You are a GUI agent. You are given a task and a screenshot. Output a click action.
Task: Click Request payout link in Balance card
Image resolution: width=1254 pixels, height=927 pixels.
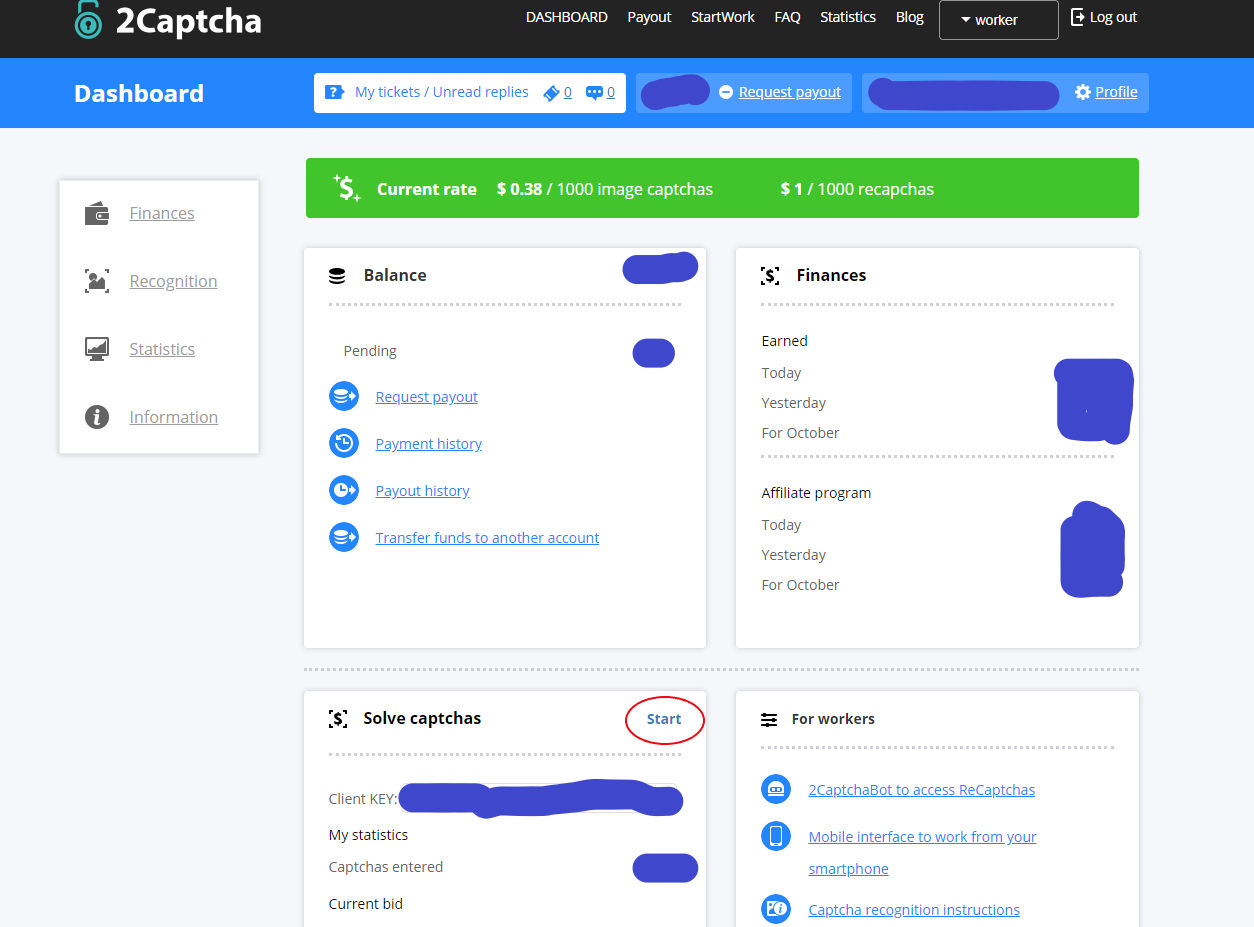(x=427, y=397)
